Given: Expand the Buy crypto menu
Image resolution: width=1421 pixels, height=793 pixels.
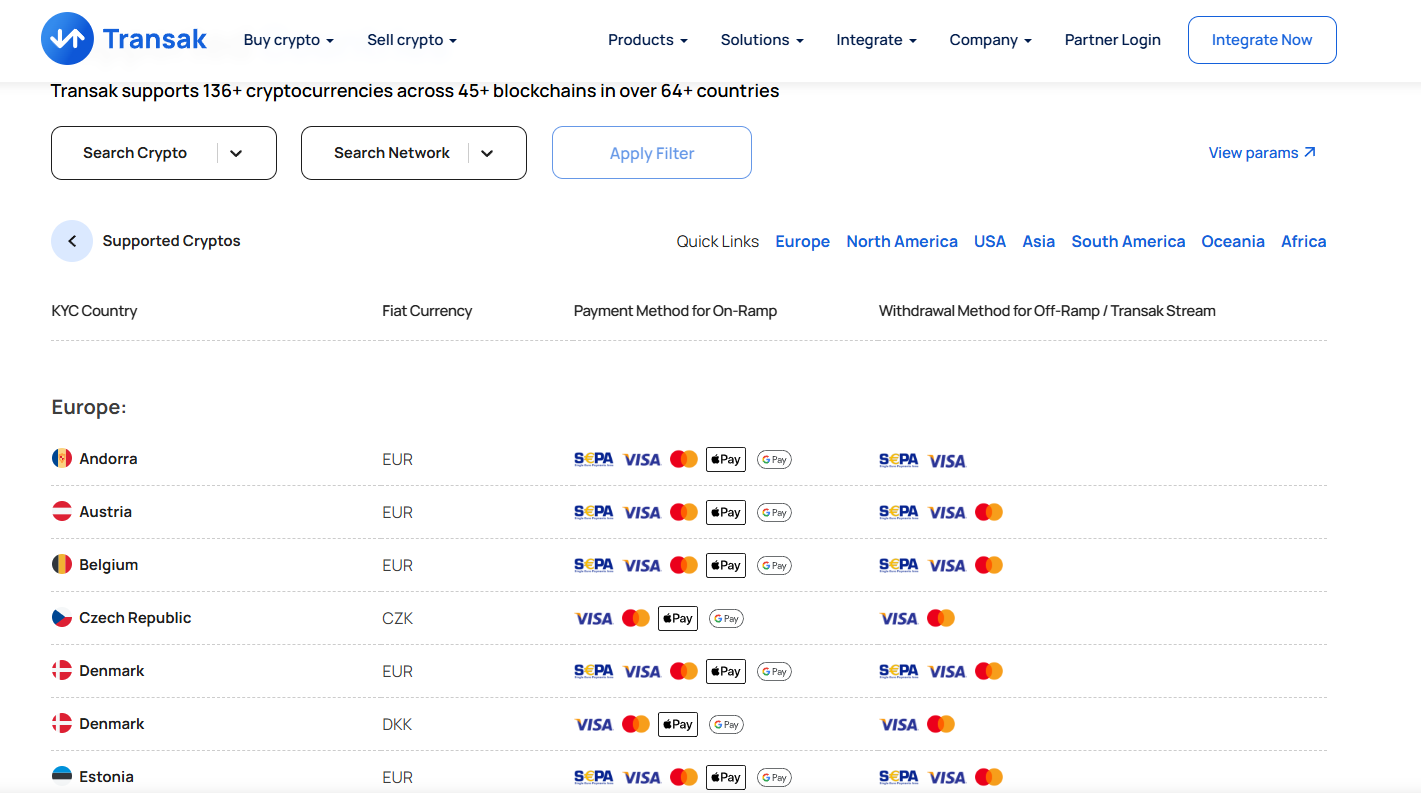Looking at the screenshot, I should [289, 40].
